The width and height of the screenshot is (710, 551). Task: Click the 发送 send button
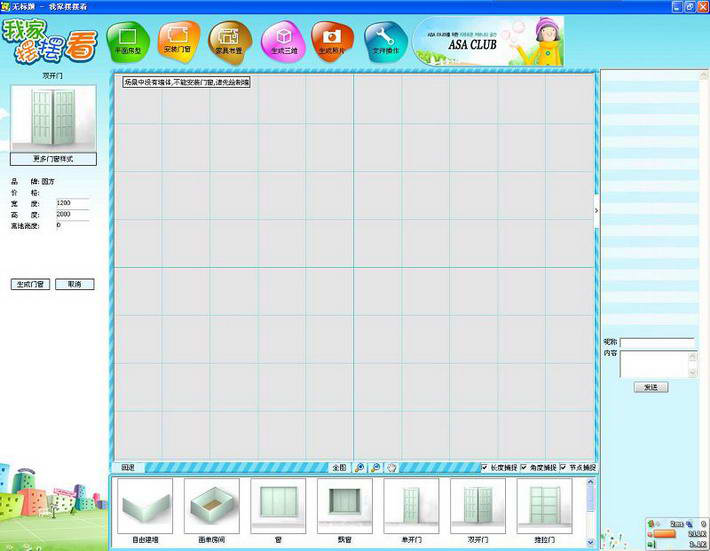[651, 387]
